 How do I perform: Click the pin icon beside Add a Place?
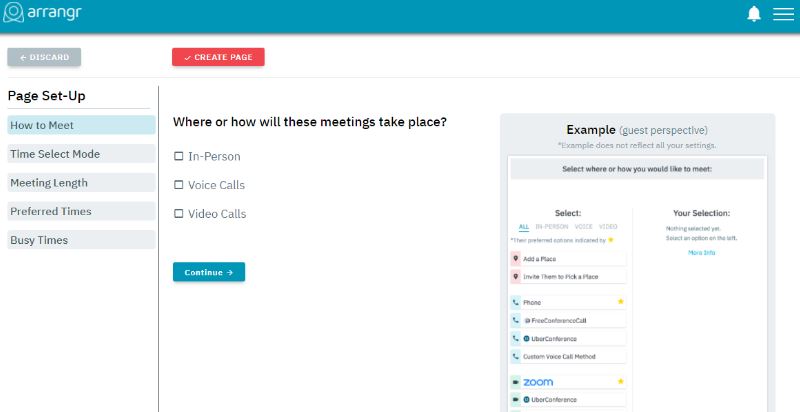point(515,257)
